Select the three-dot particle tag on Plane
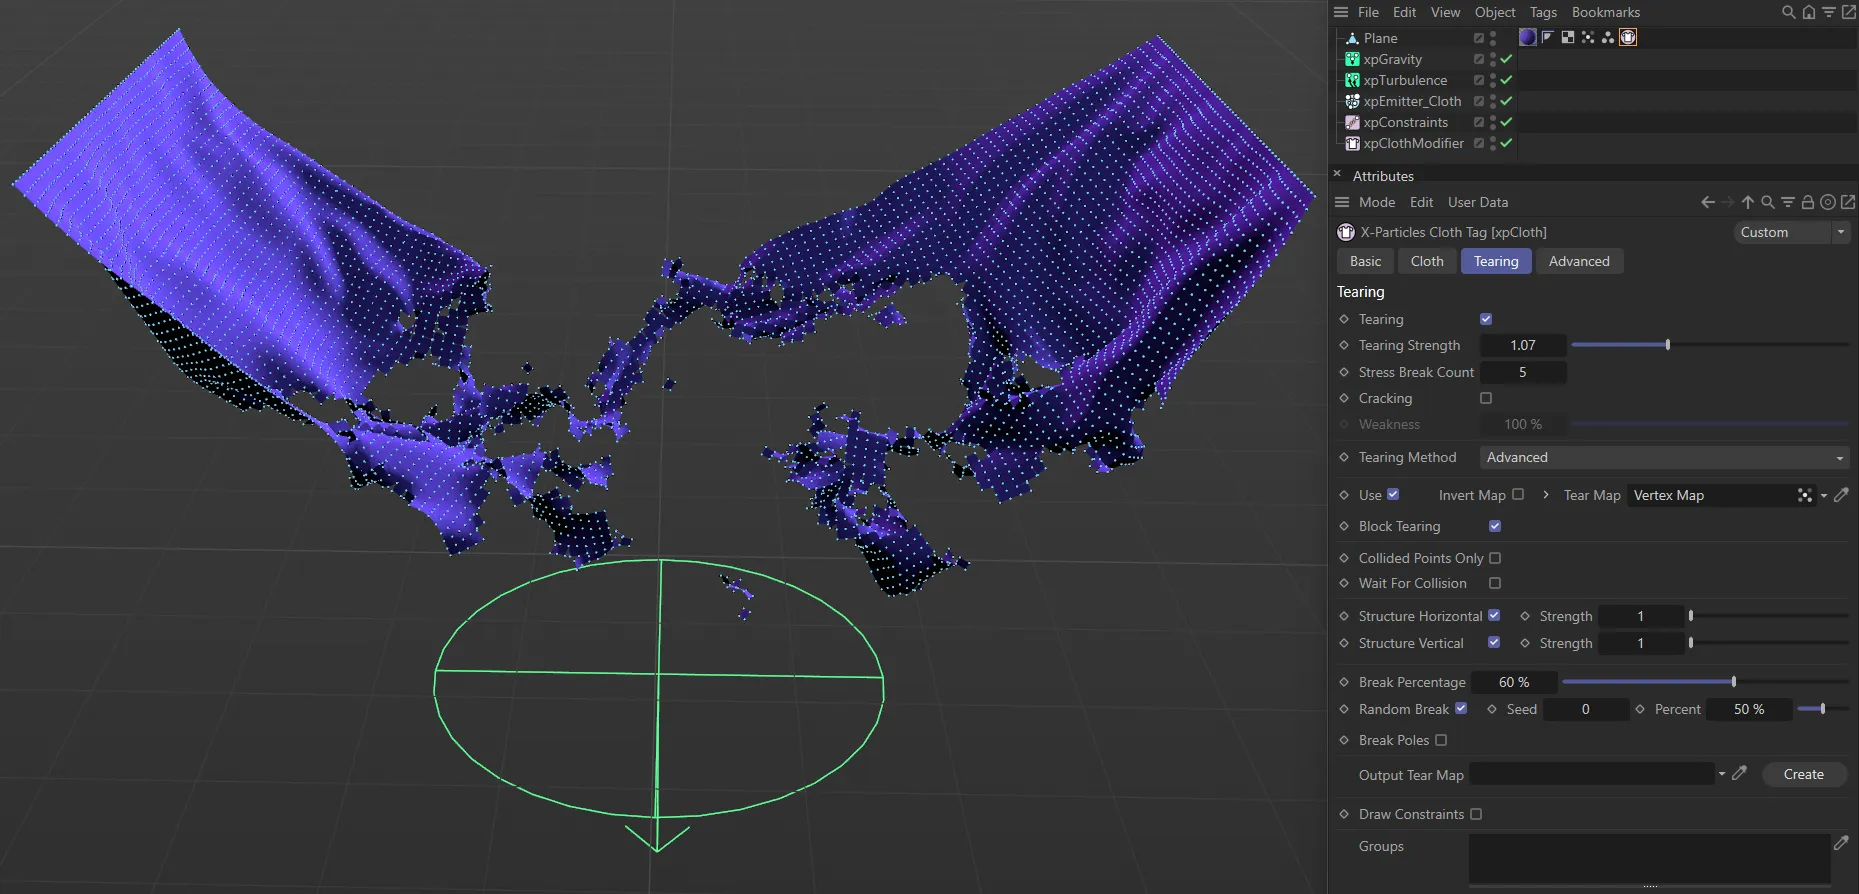1859x894 pixels. coord(1608,37)
